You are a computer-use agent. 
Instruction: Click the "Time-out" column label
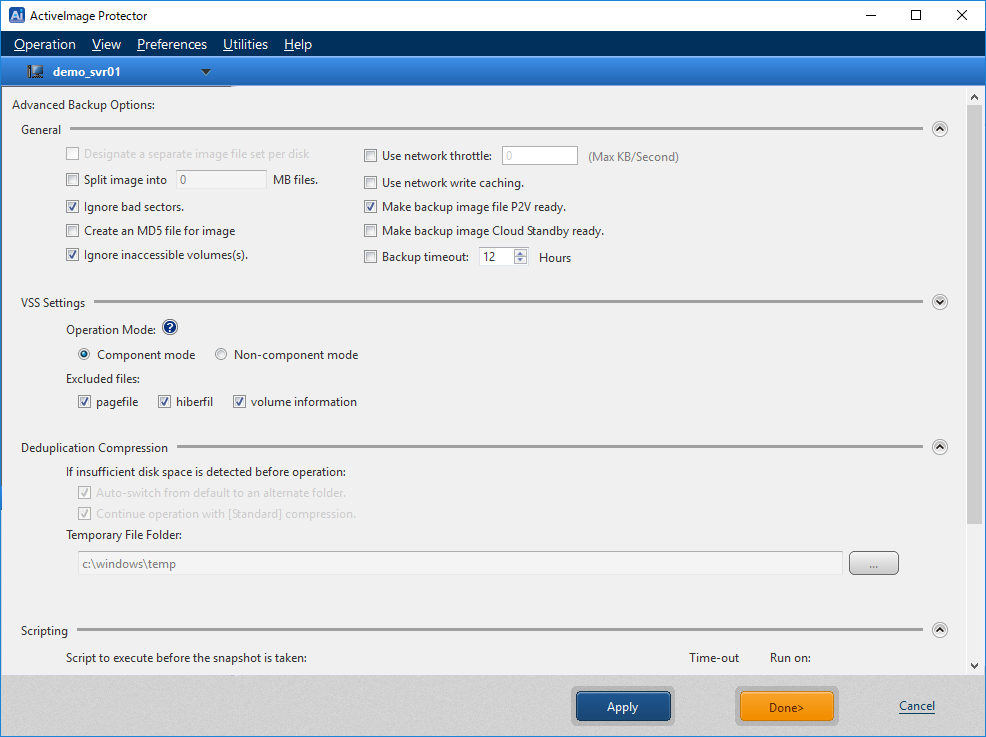(714, 658)
